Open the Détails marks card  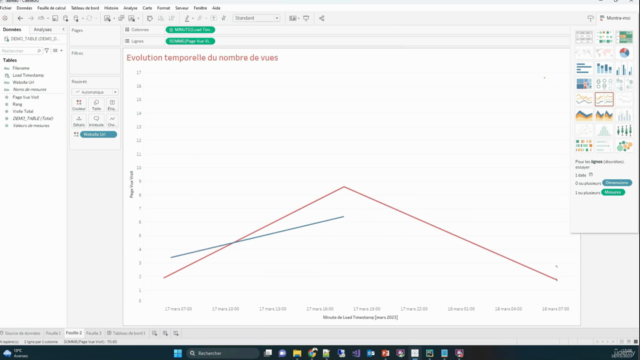coord(79,121)
